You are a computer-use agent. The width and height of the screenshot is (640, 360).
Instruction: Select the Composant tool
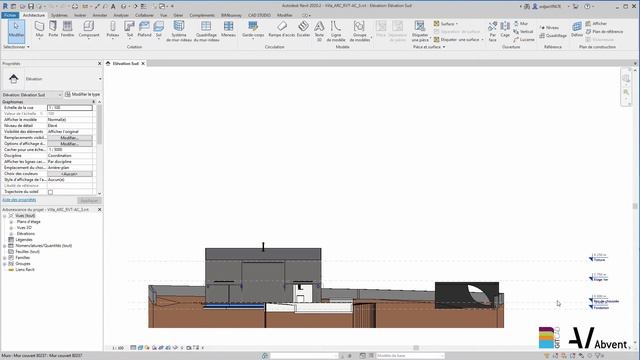89,29
